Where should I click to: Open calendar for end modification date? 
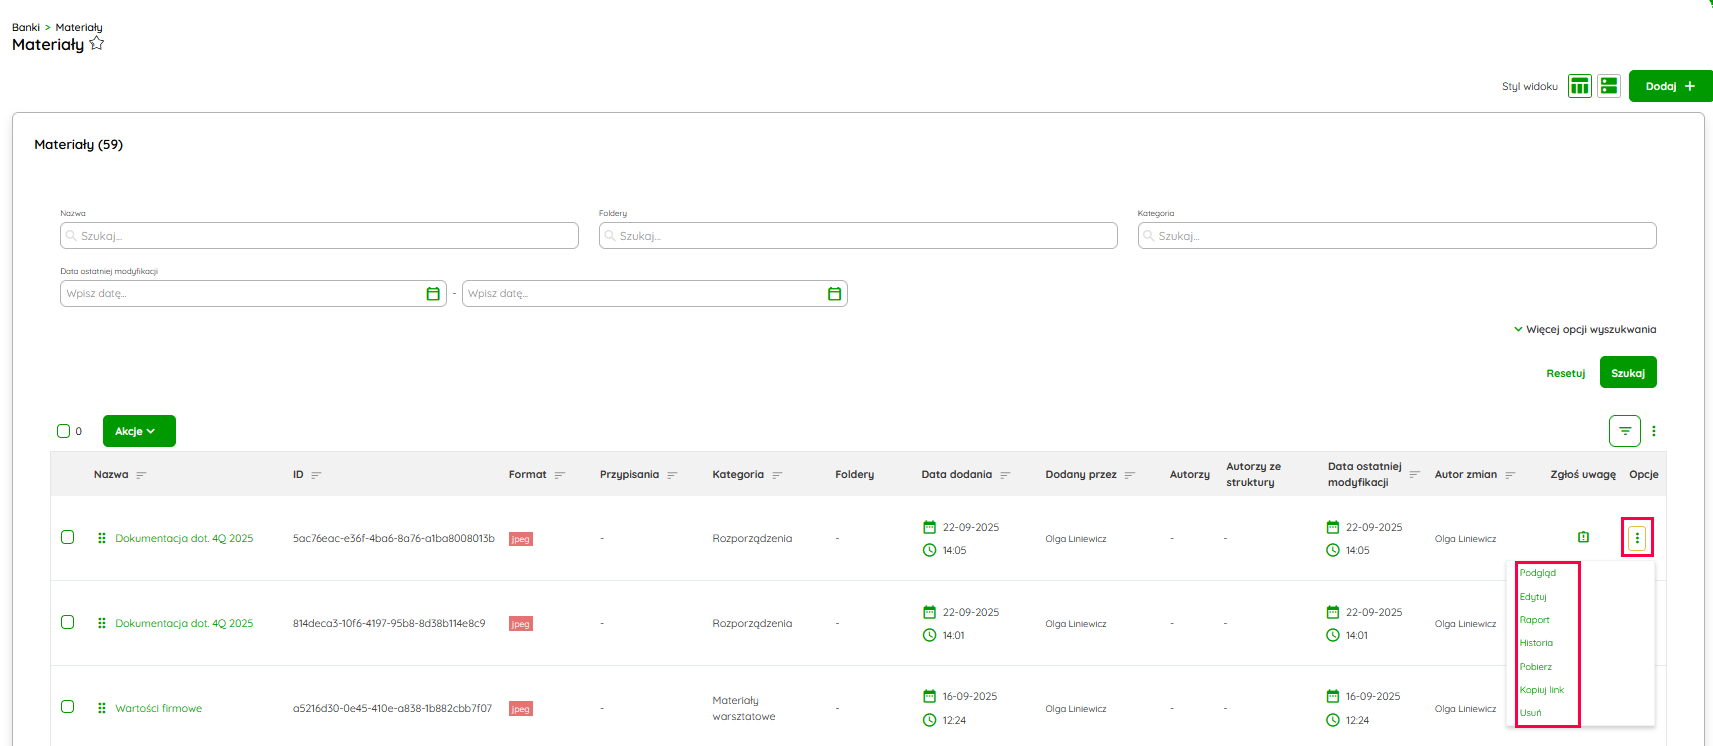pos(834,294)
